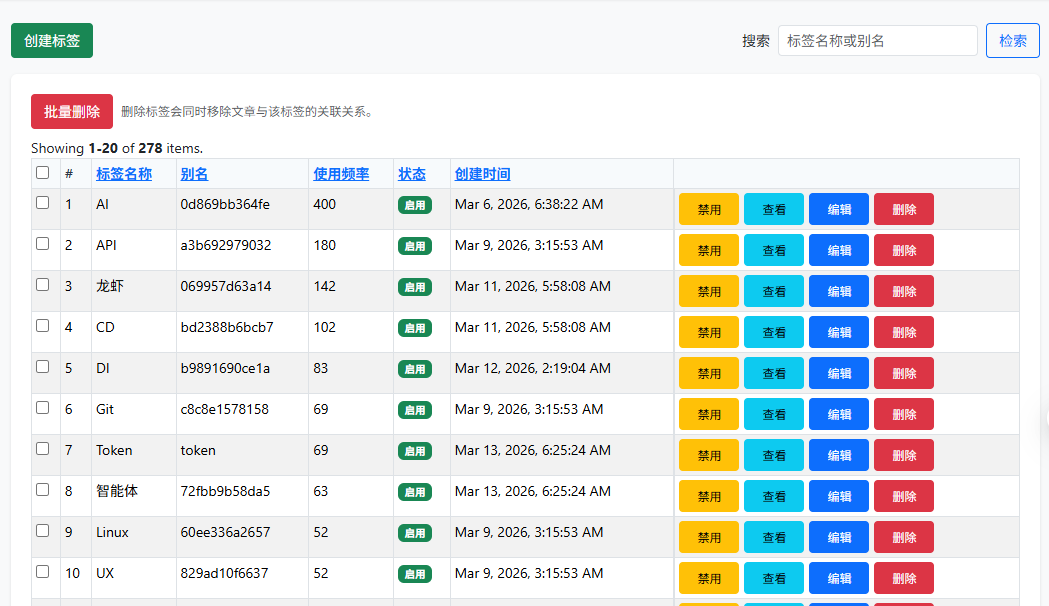This screenshot has width=1049, height=606.
Task: Sort by 创建时间 column header
Action: coord(482,174)
